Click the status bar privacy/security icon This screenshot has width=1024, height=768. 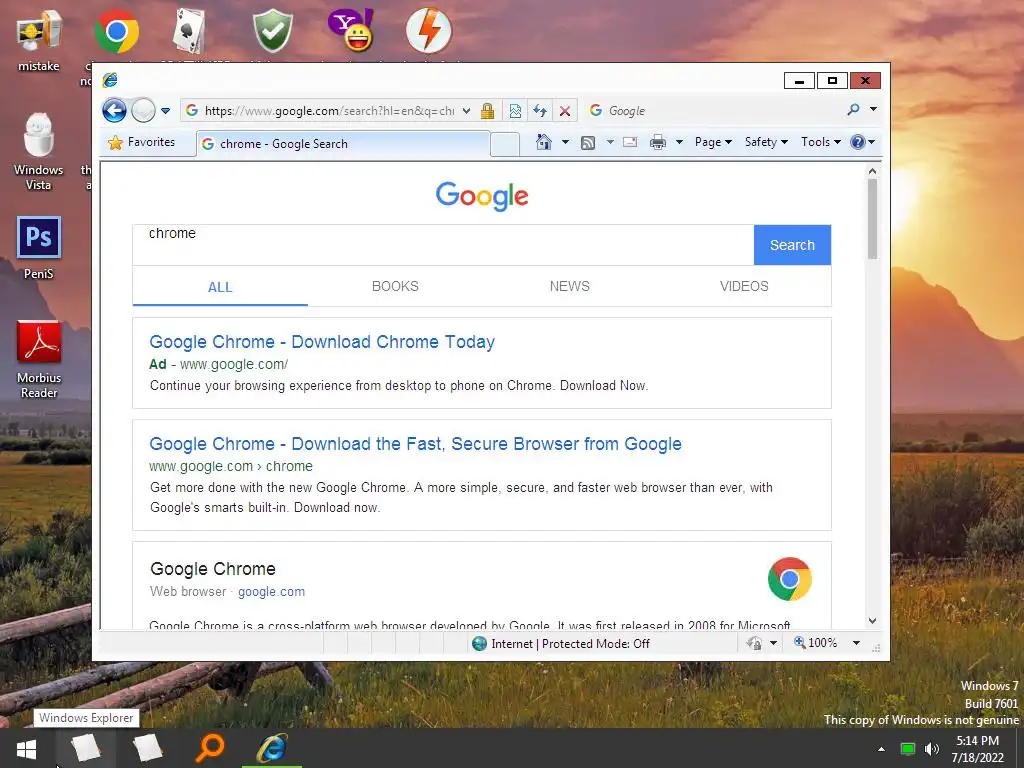pos(754,643)
